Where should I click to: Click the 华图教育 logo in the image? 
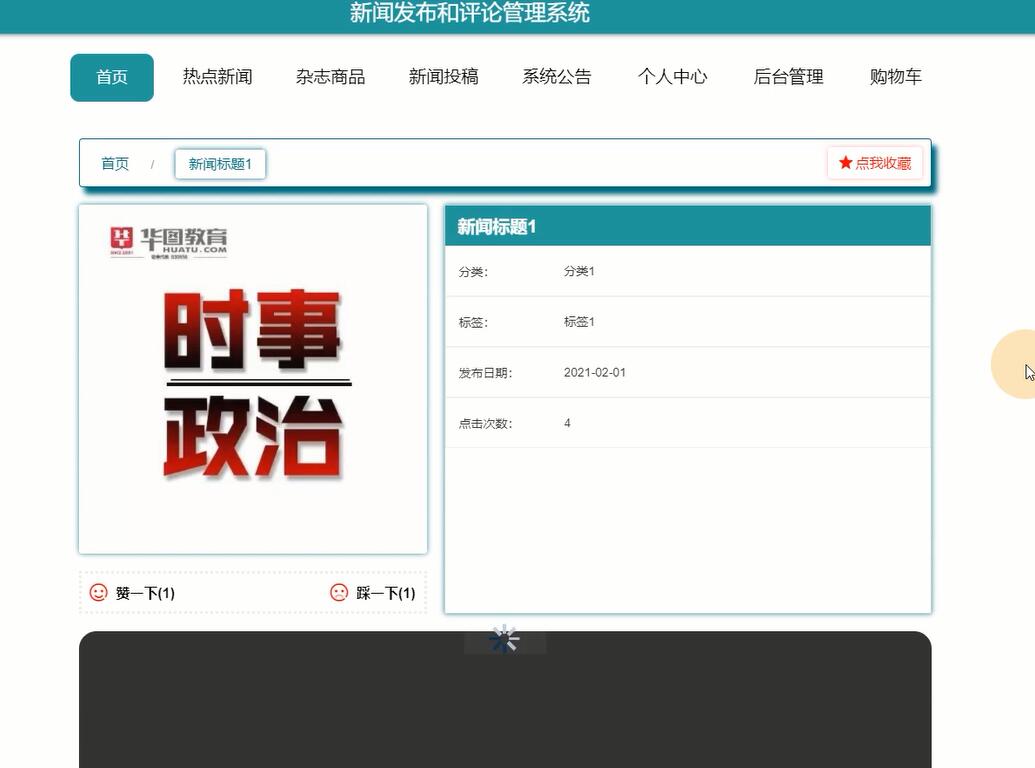169,242
